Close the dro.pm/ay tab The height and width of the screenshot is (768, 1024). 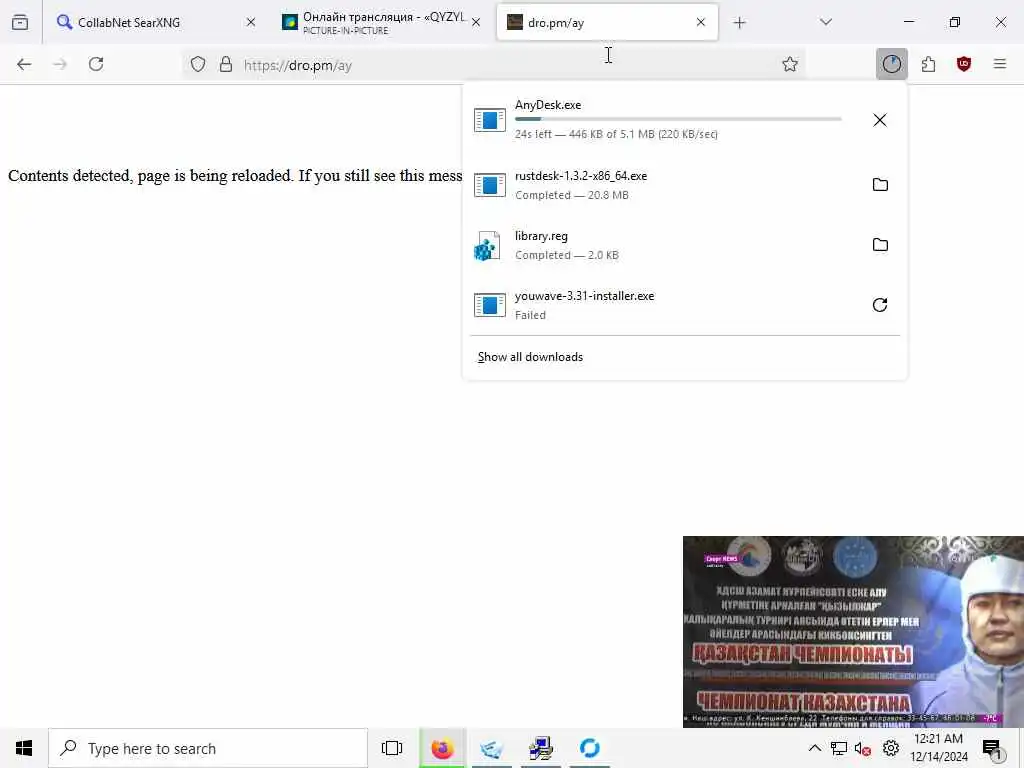[x=701, y=23]
